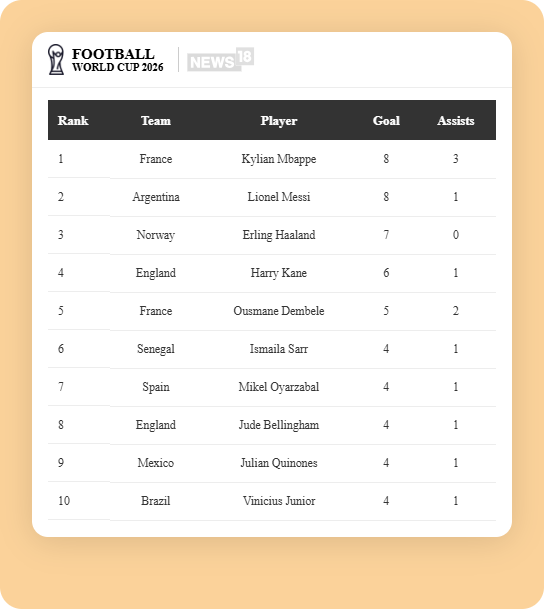Sort by the Player column header
The width and height of the screenshot is (544, 609).
[x=279, y=121]
